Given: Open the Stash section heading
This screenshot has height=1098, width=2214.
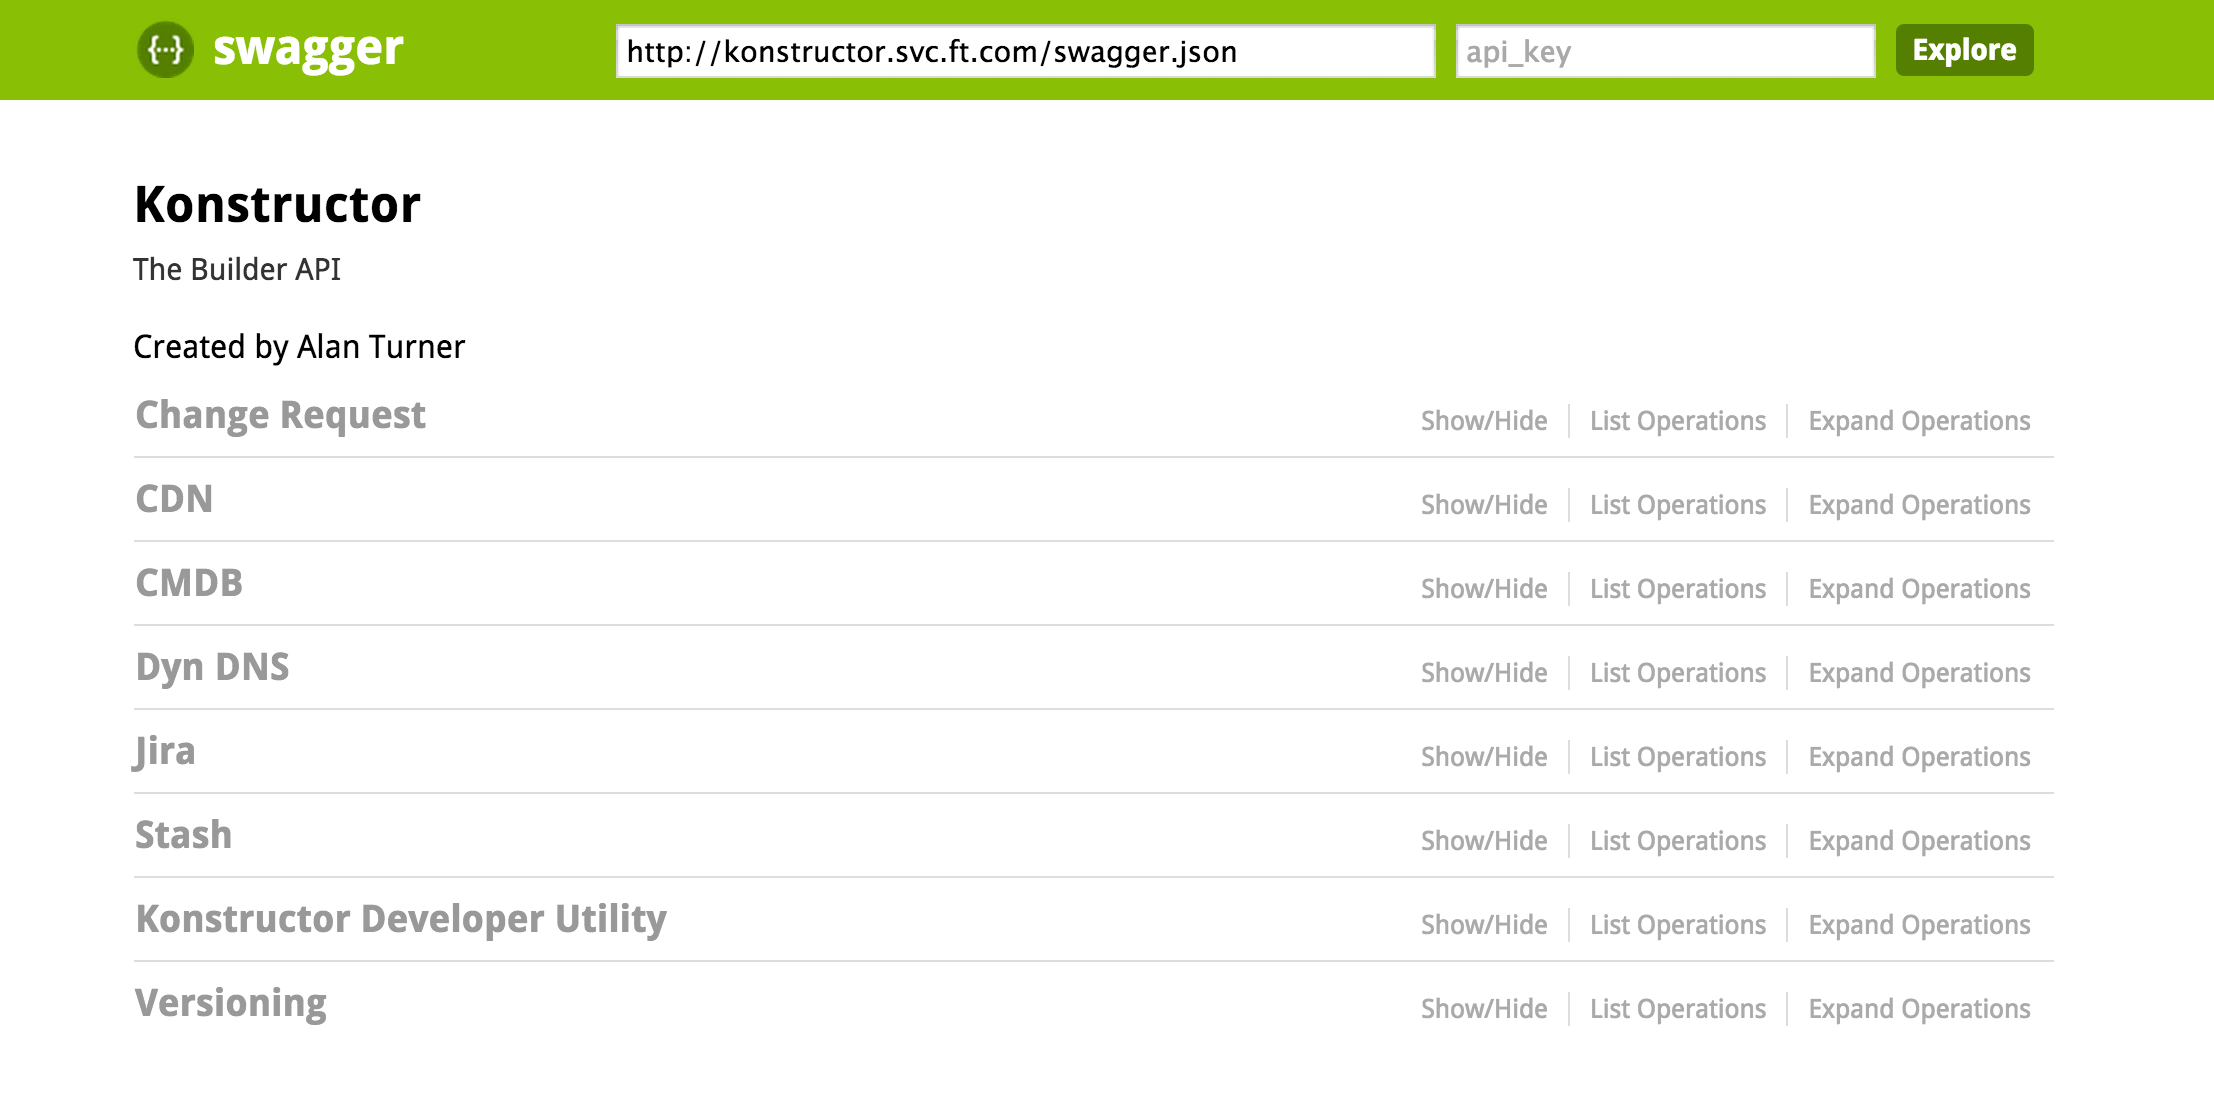Looking at the screenshot, I should pyautogui.click(x=183, y=835).
